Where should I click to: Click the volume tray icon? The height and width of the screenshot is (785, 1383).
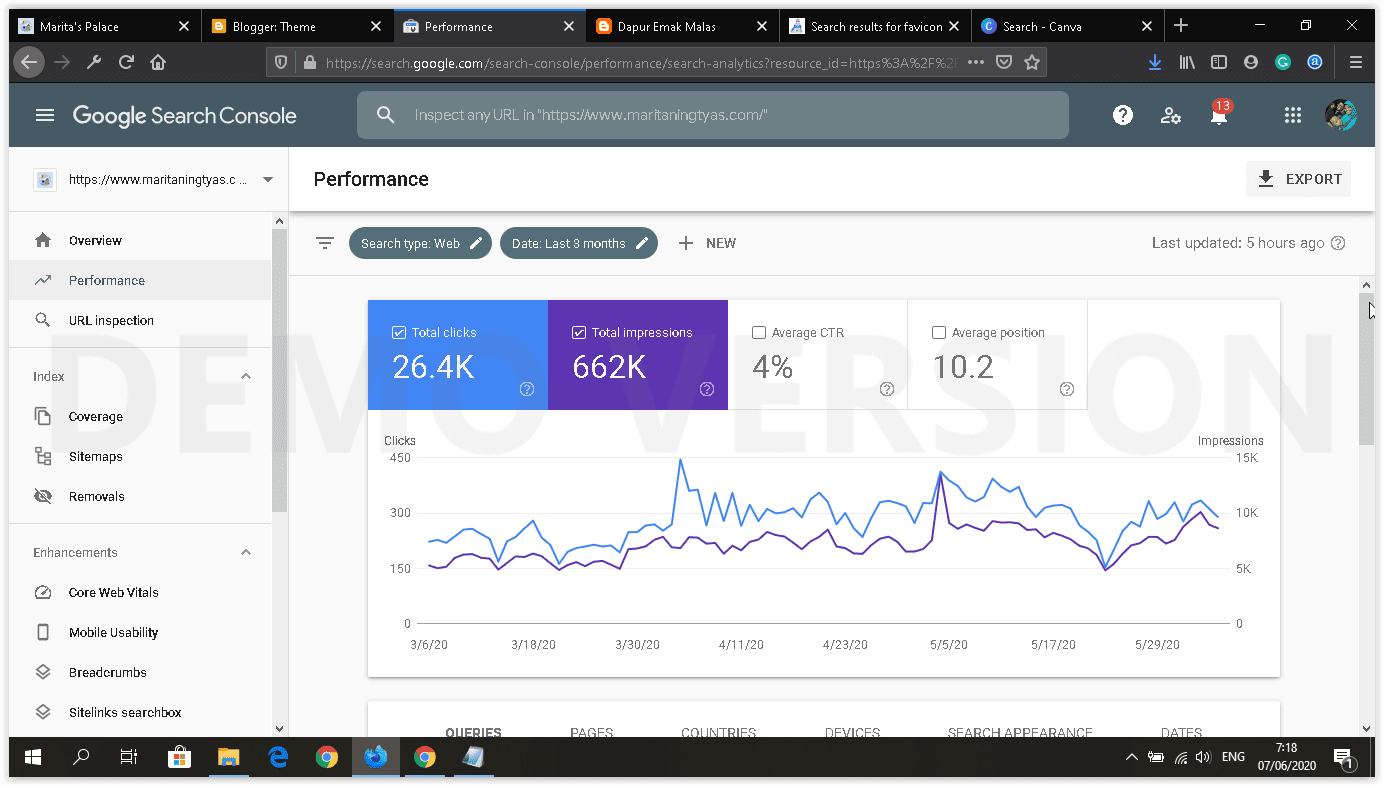pos(1203,757)
